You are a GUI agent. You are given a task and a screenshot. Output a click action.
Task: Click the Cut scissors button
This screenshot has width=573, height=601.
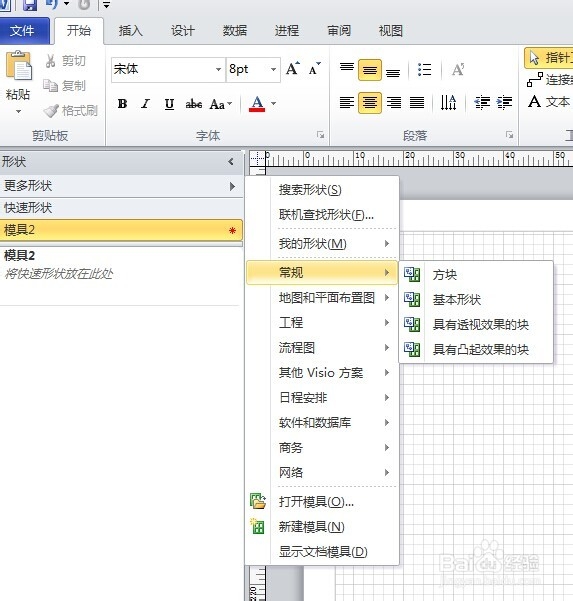[x=65, y=61]
